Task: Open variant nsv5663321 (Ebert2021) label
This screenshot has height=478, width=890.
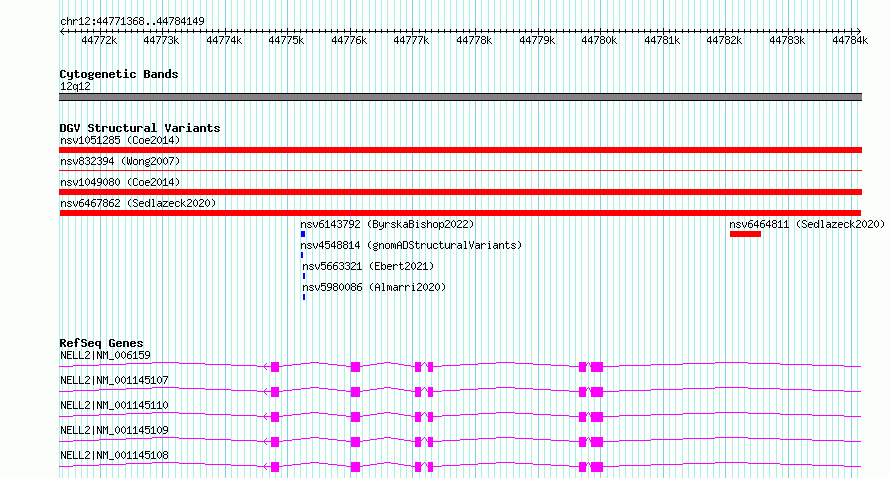Action: 368,266
